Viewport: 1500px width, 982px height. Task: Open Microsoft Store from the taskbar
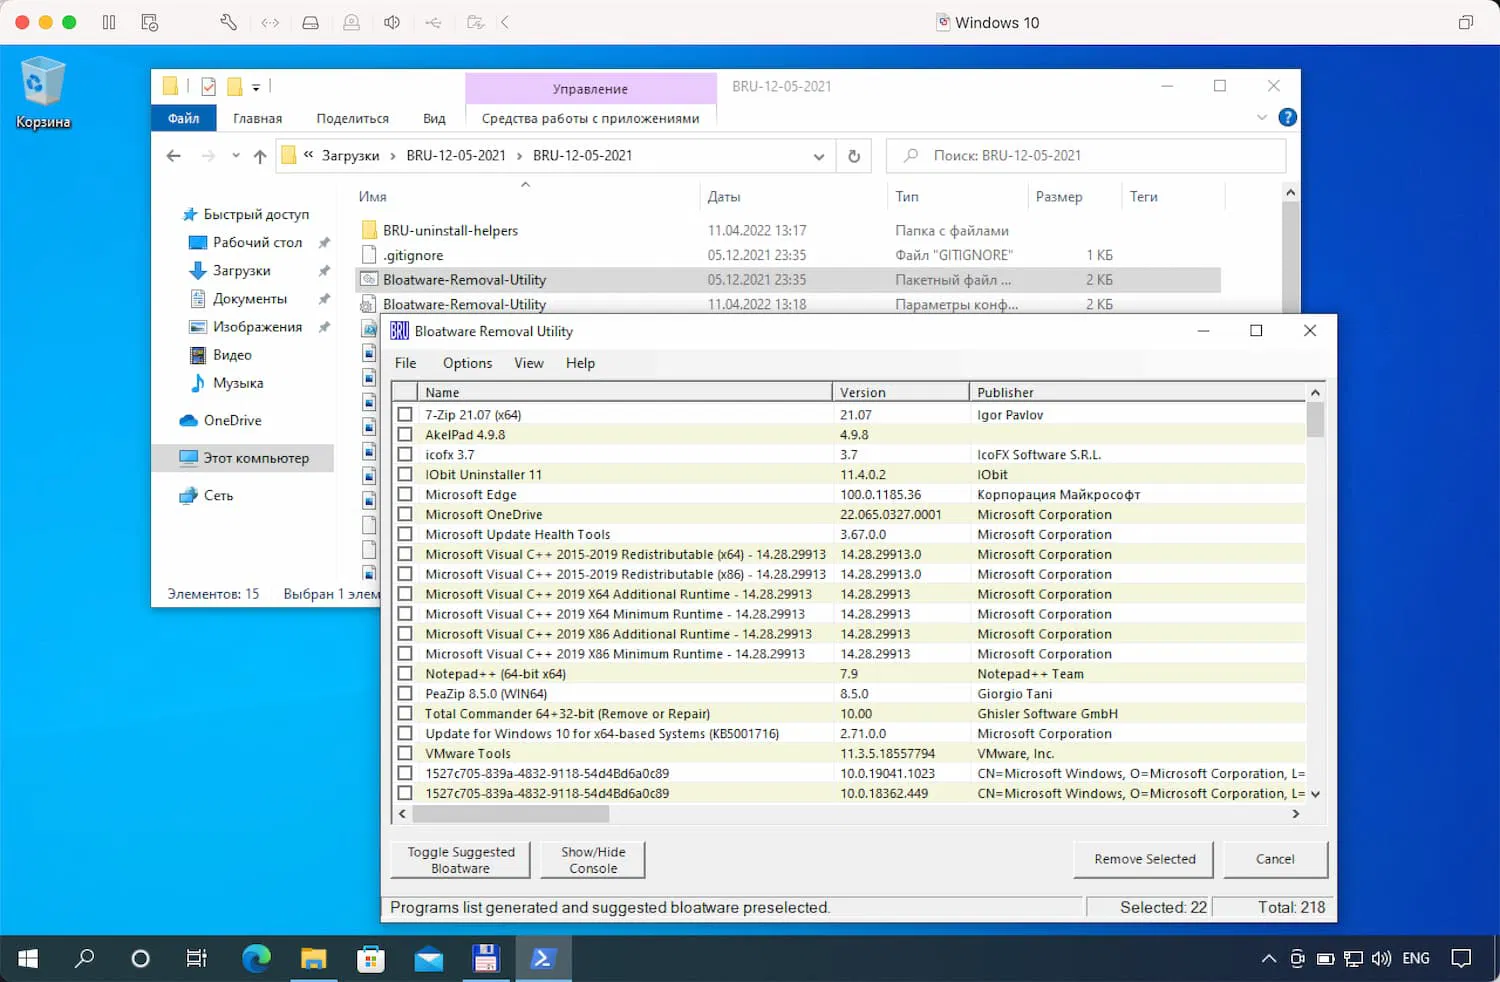click(371, 958)
